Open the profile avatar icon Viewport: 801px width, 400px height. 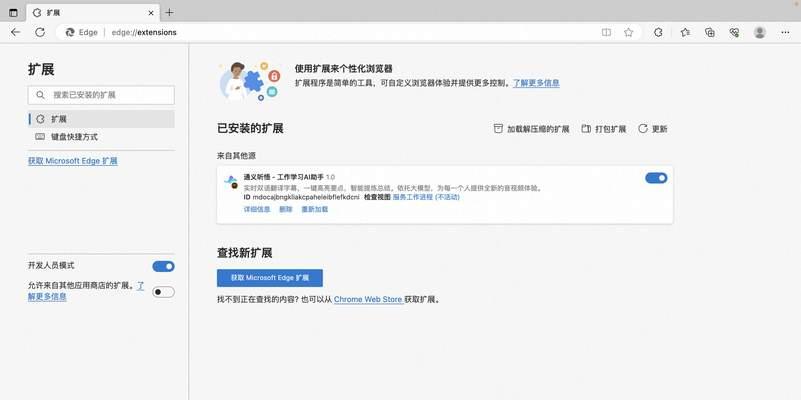[x=760, y=32]
